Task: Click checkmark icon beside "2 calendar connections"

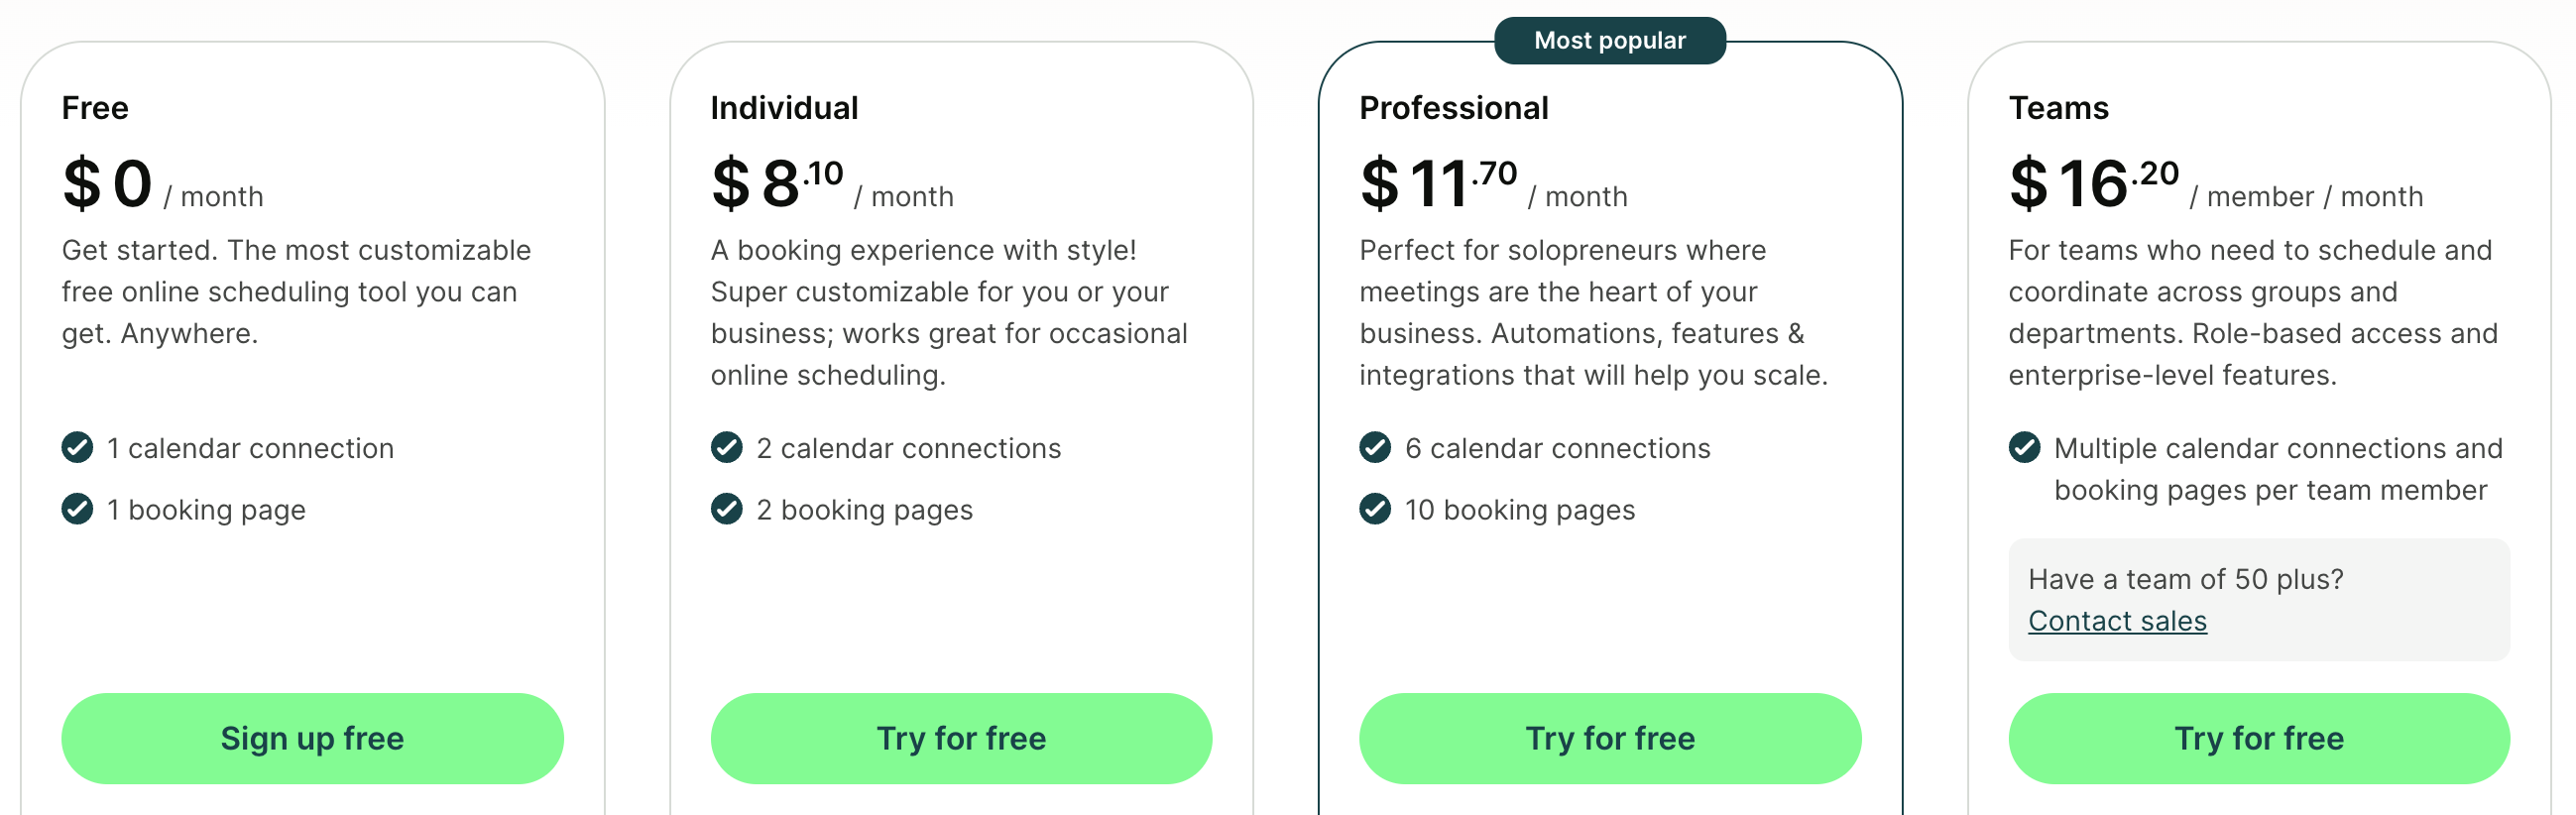Action: (727, 447)
